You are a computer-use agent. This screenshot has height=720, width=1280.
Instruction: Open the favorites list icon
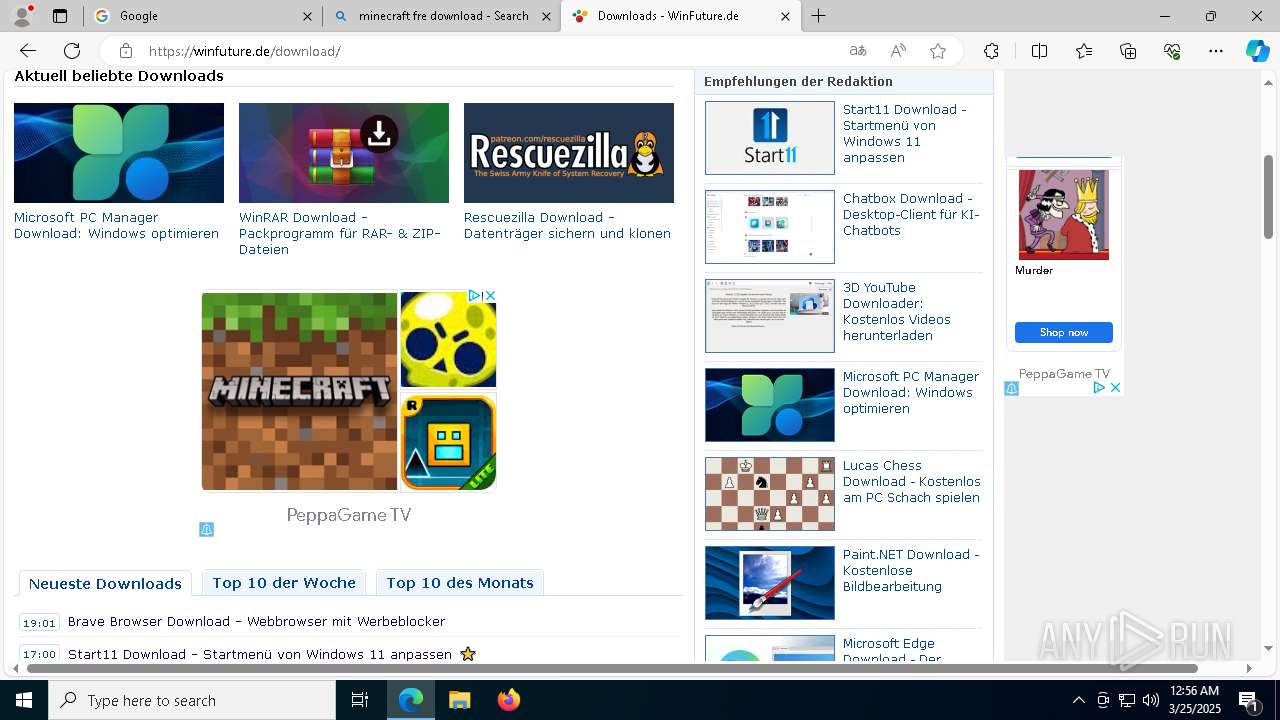[1084, 51]
